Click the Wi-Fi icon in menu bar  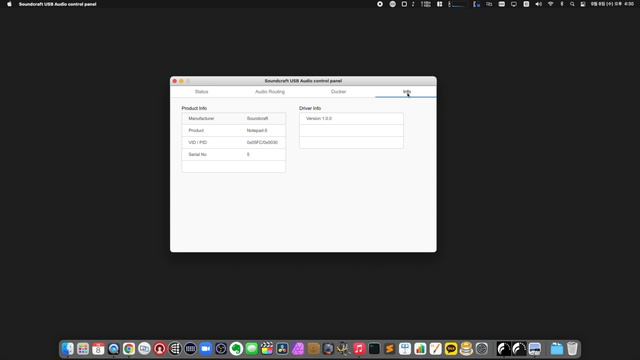click(x=550, y=4)
